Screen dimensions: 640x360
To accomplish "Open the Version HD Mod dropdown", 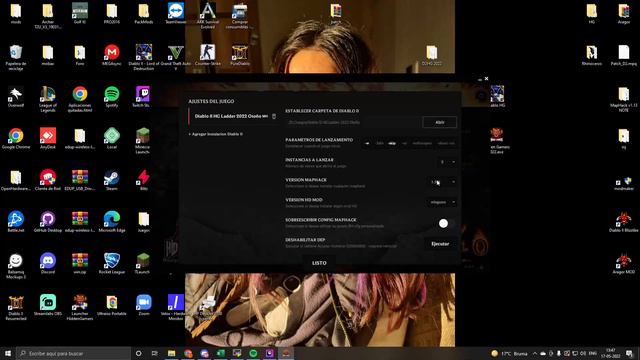I will pos(442,202).
